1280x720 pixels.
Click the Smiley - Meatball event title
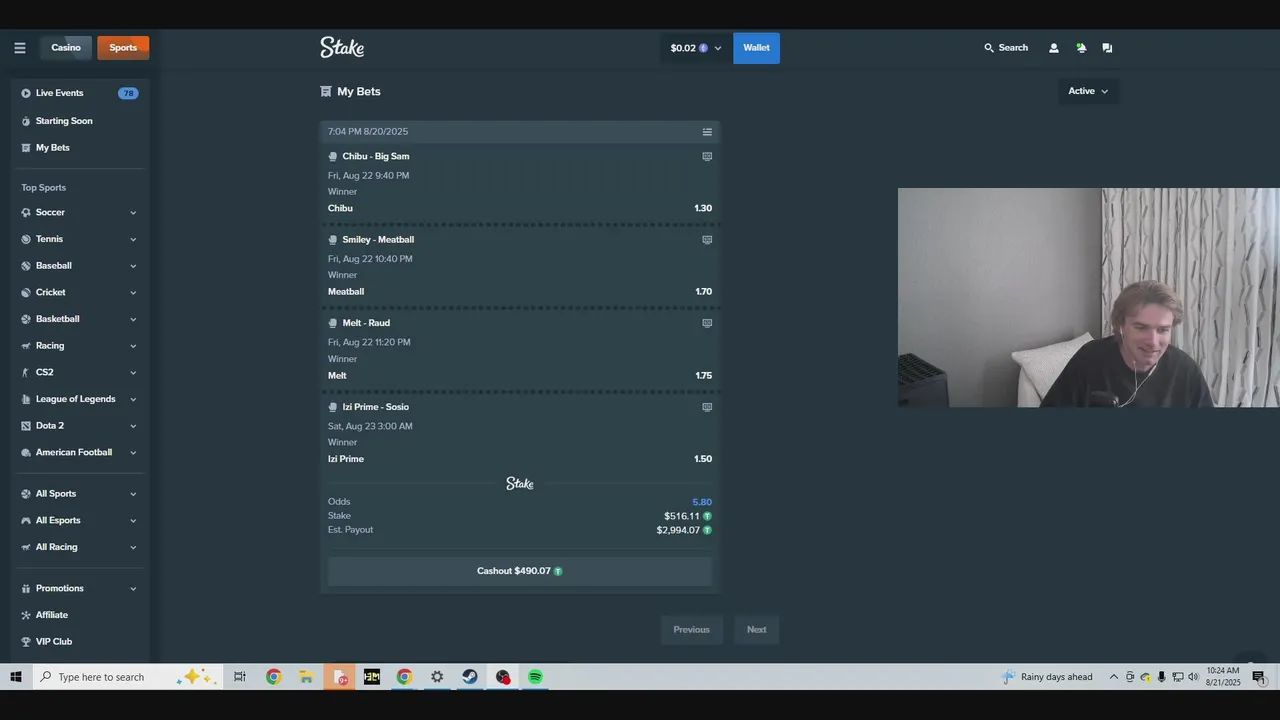coord(378,240)
